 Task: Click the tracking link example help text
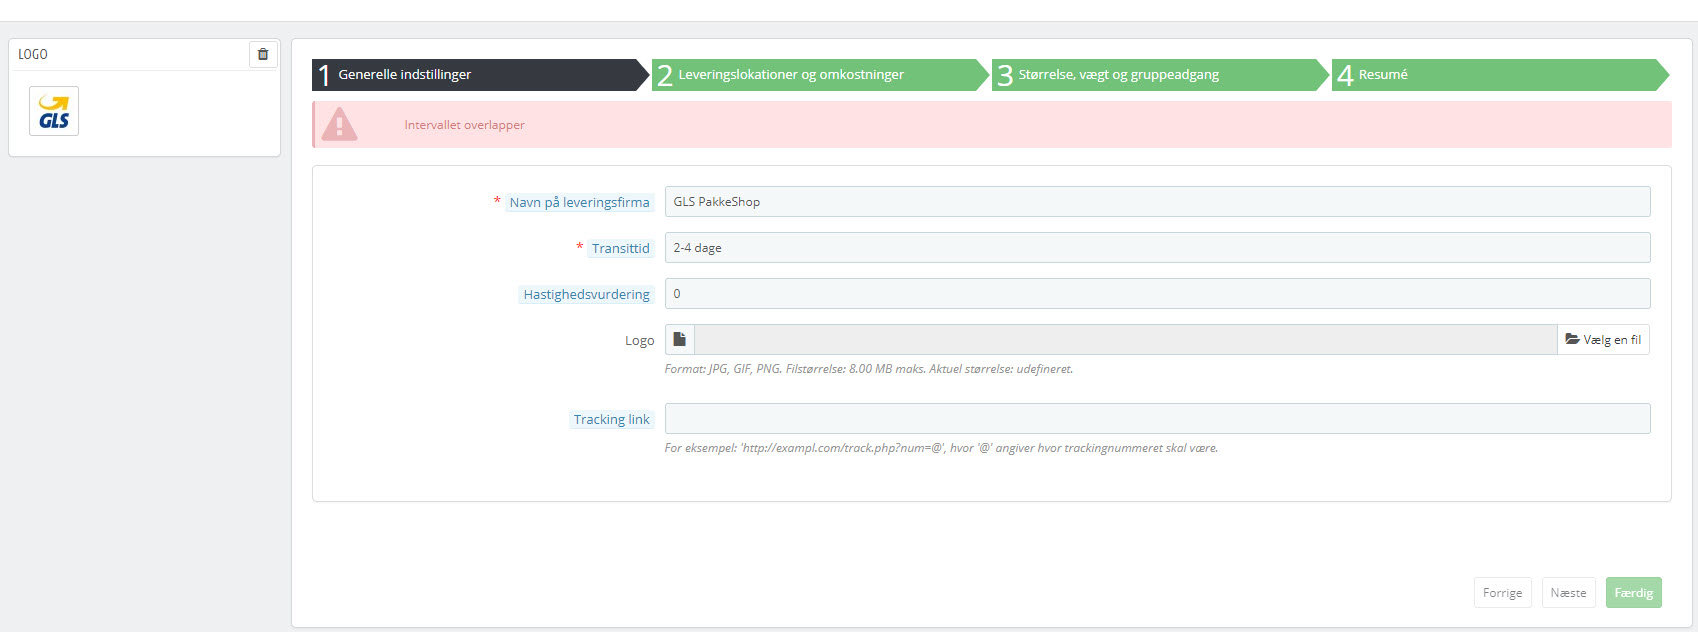[x=941, y=448]
